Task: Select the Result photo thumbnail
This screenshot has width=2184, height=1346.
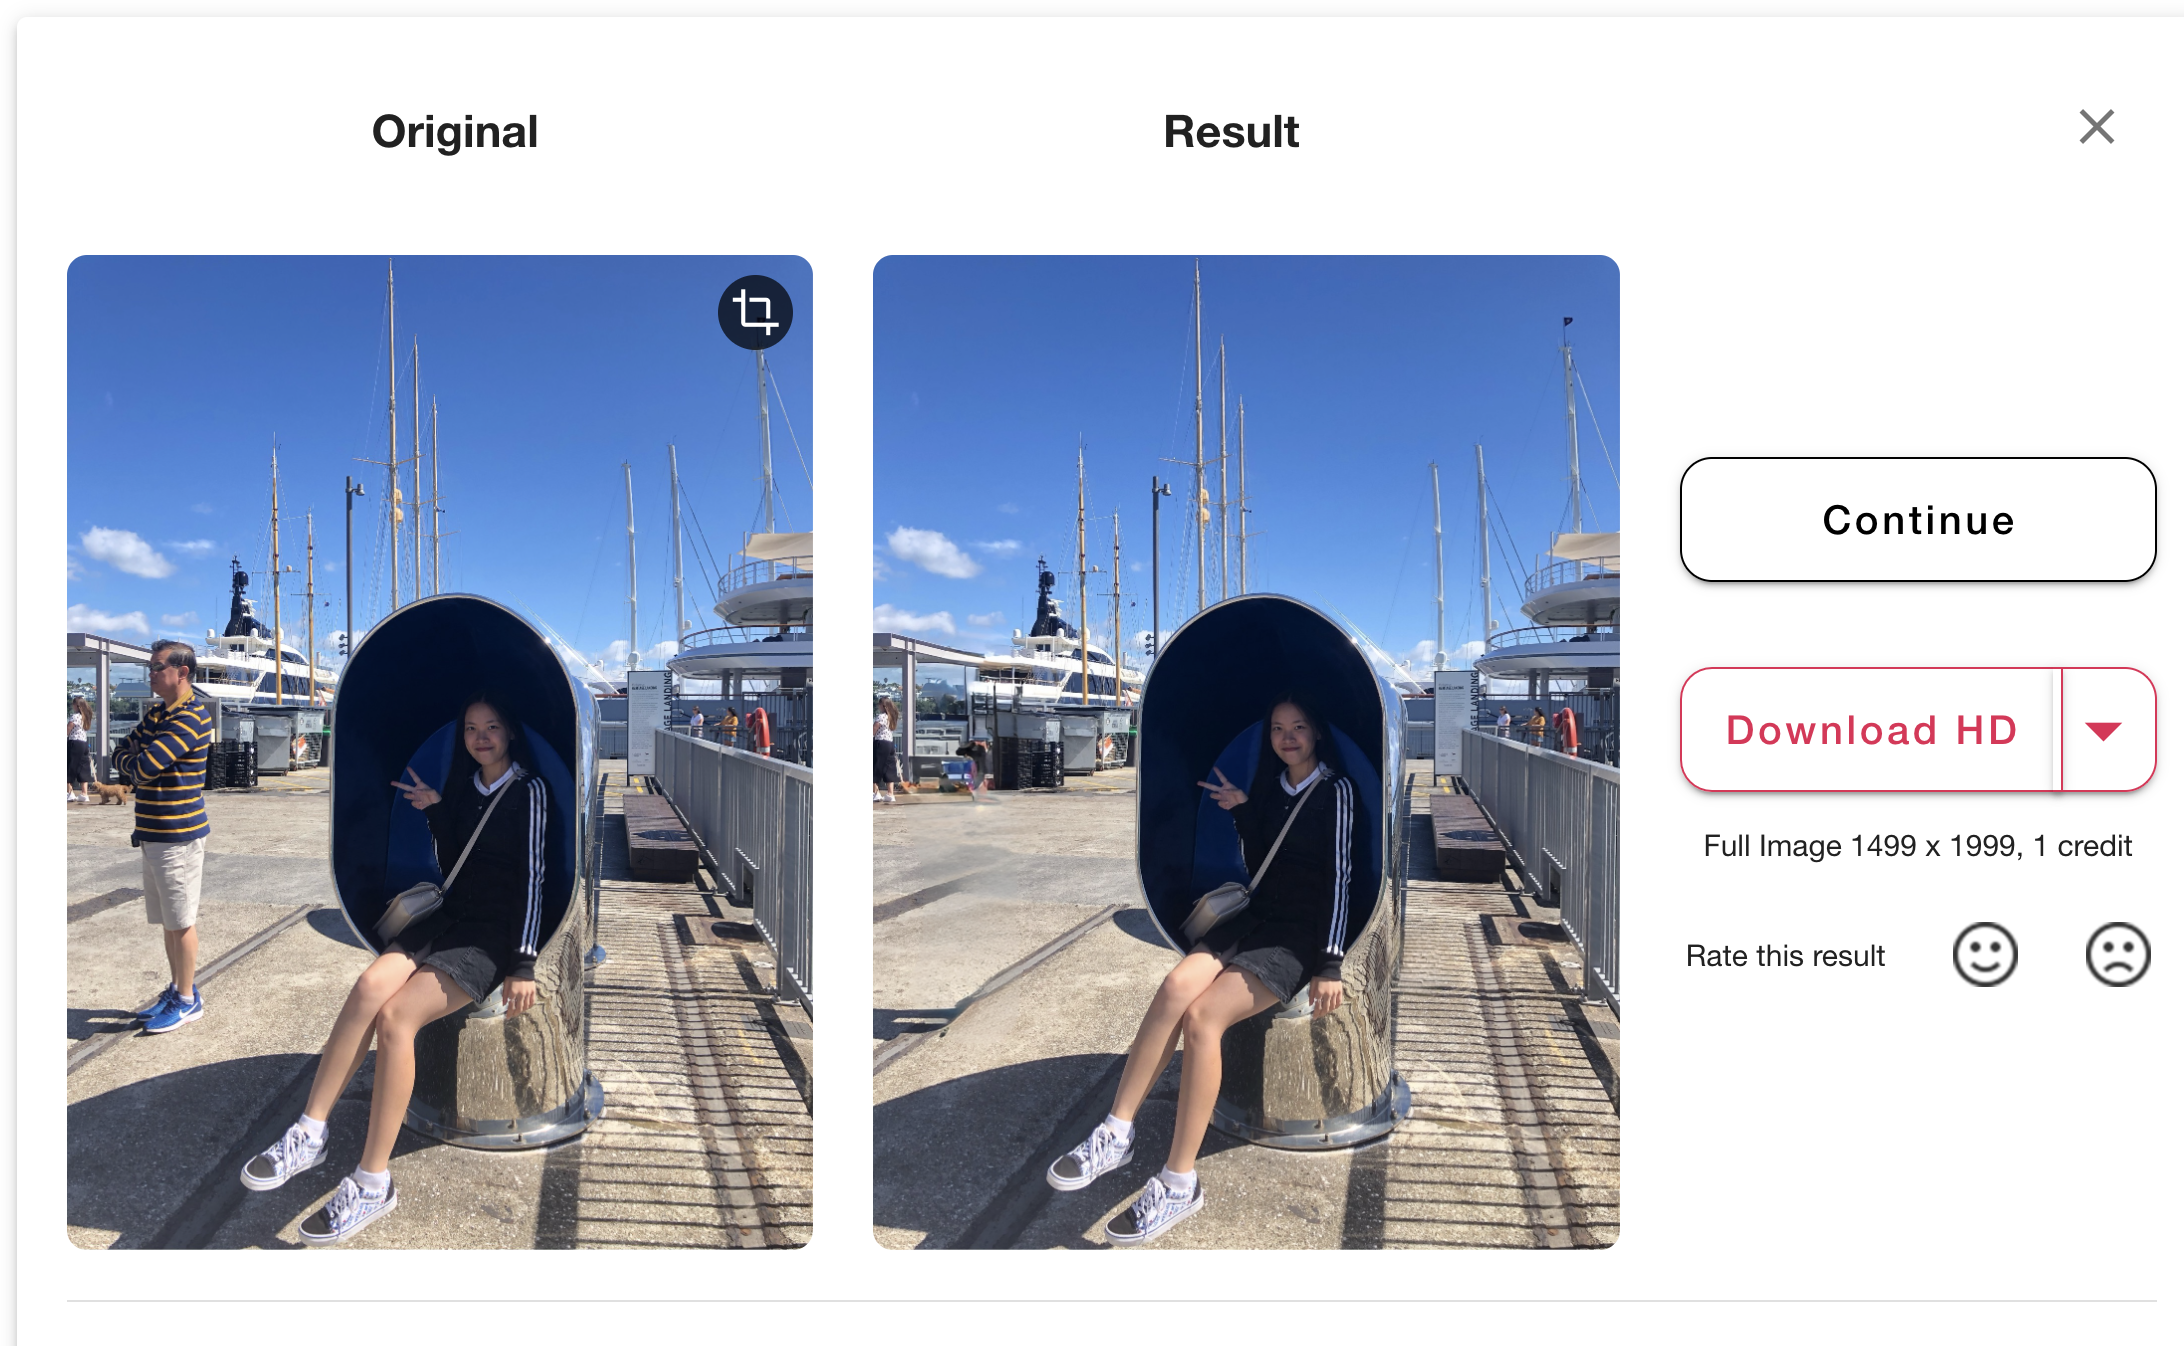Action: [x=1246, y=752]
